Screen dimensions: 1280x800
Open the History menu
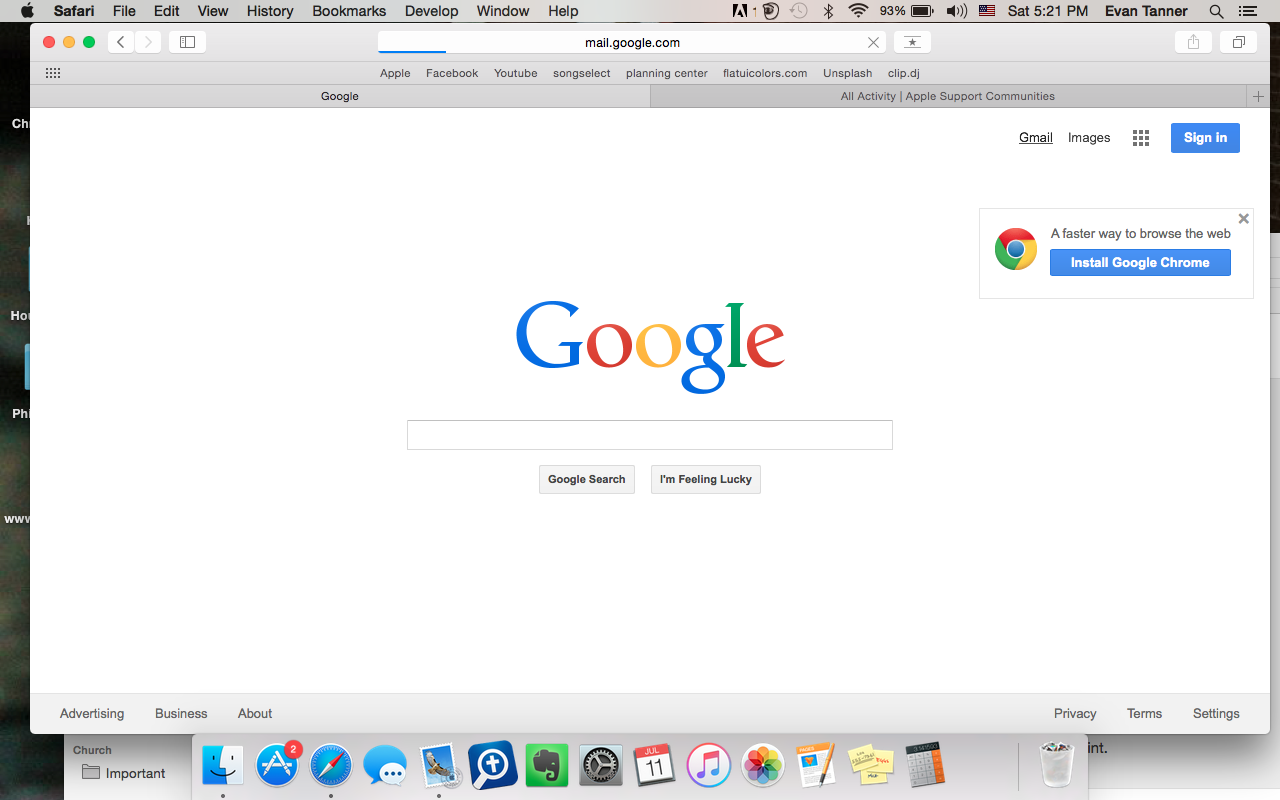click(x=270, y=11)
